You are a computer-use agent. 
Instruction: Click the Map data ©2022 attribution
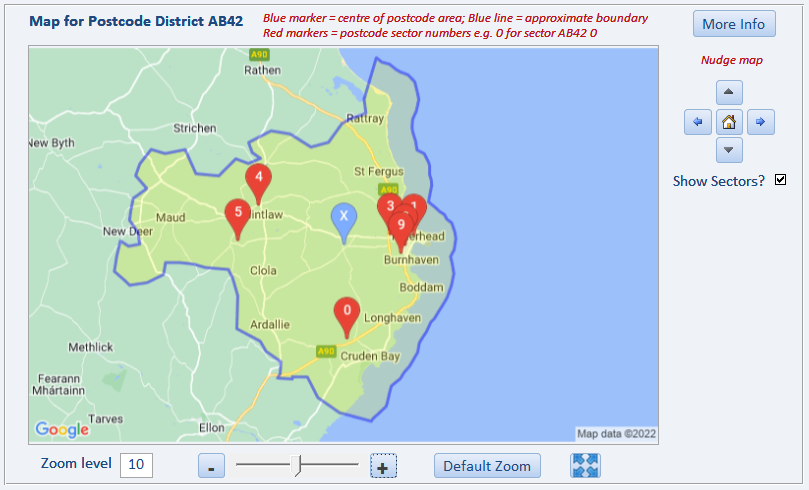tap(616, 434)
